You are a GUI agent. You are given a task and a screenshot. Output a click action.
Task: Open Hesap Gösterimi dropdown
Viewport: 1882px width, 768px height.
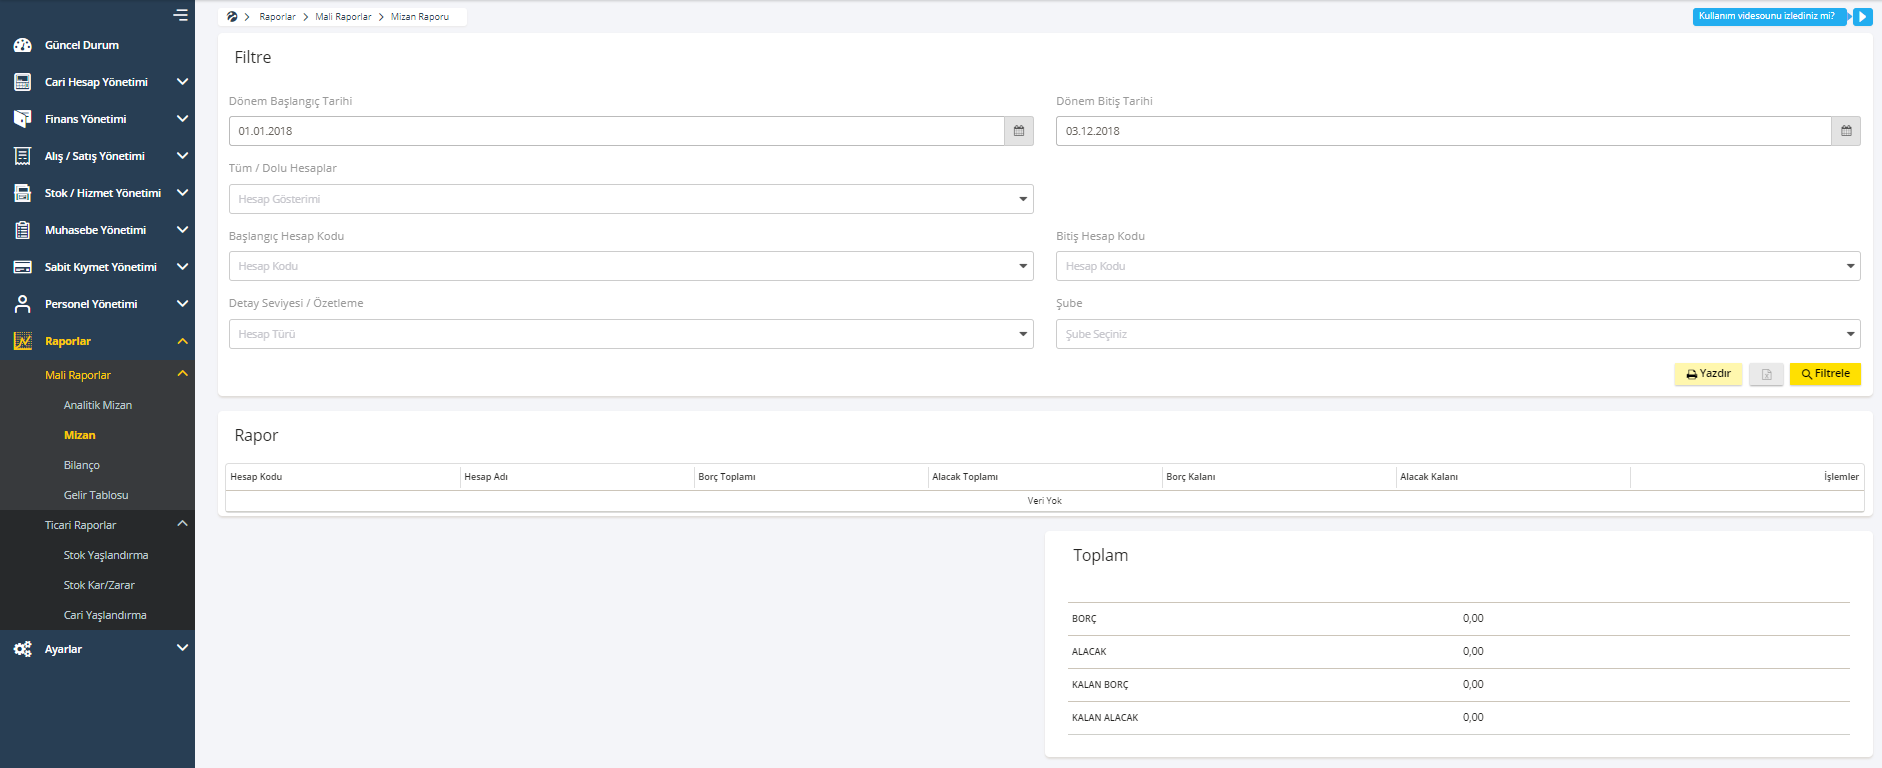[631, 199]
